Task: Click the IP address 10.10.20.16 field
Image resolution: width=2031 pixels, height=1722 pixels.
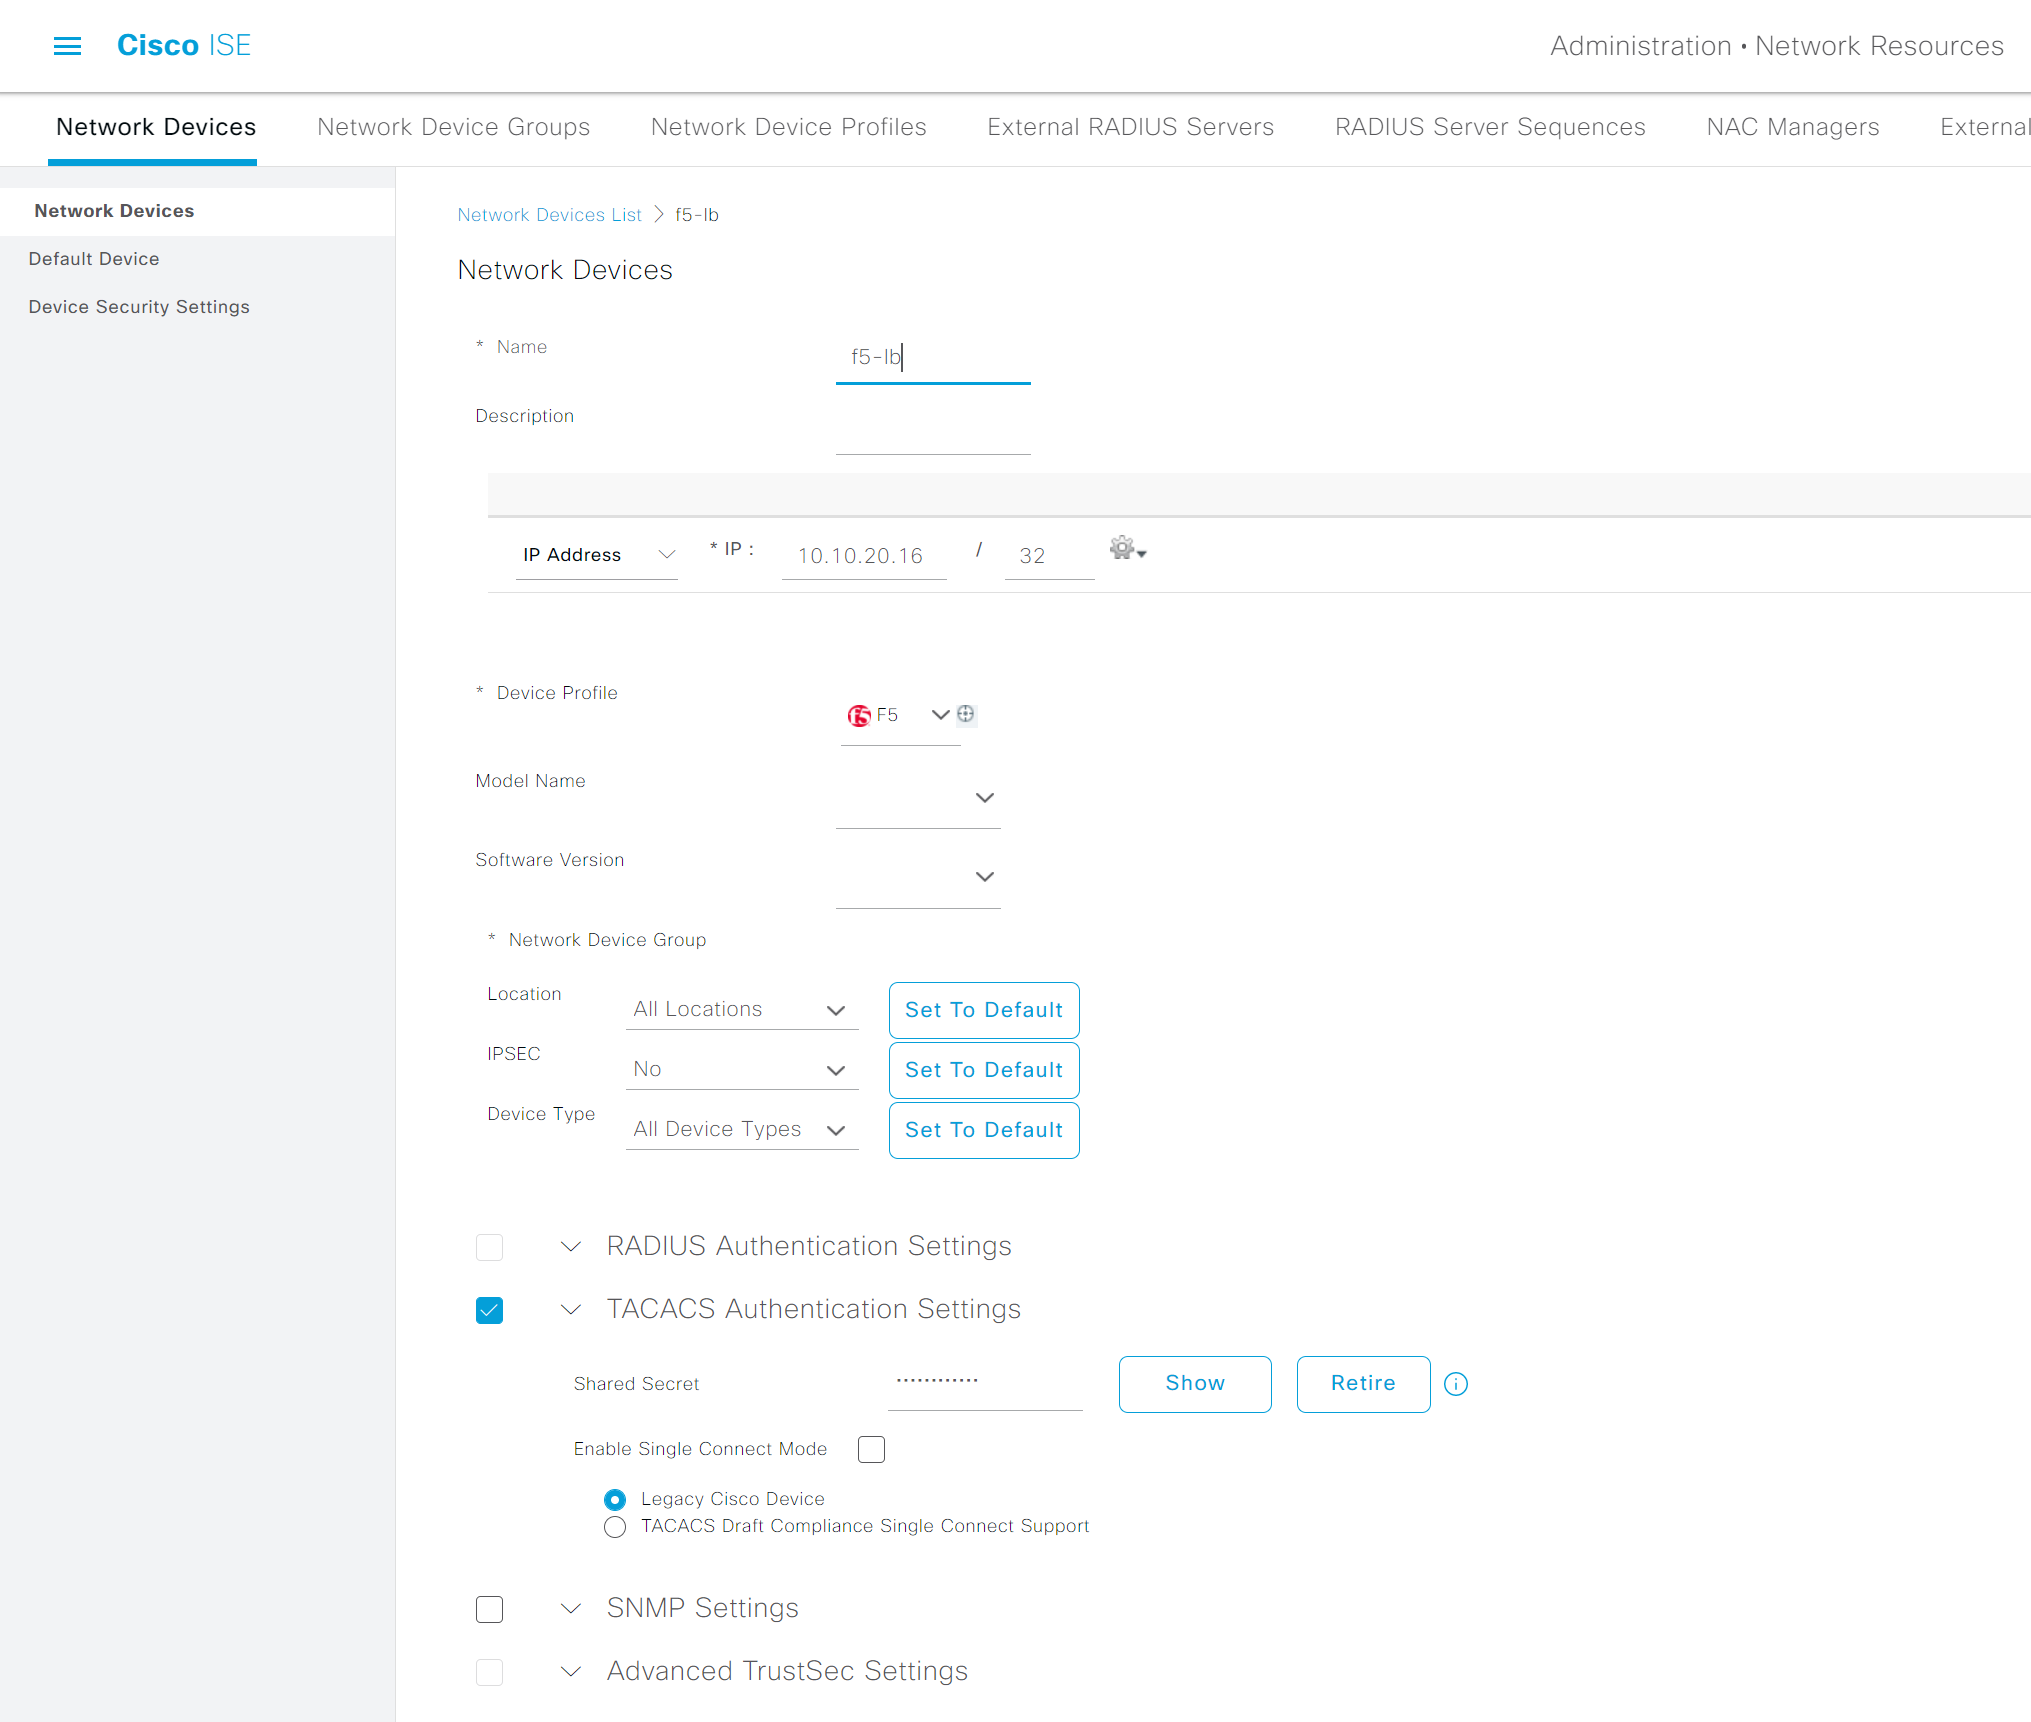Action: (864, 556)
